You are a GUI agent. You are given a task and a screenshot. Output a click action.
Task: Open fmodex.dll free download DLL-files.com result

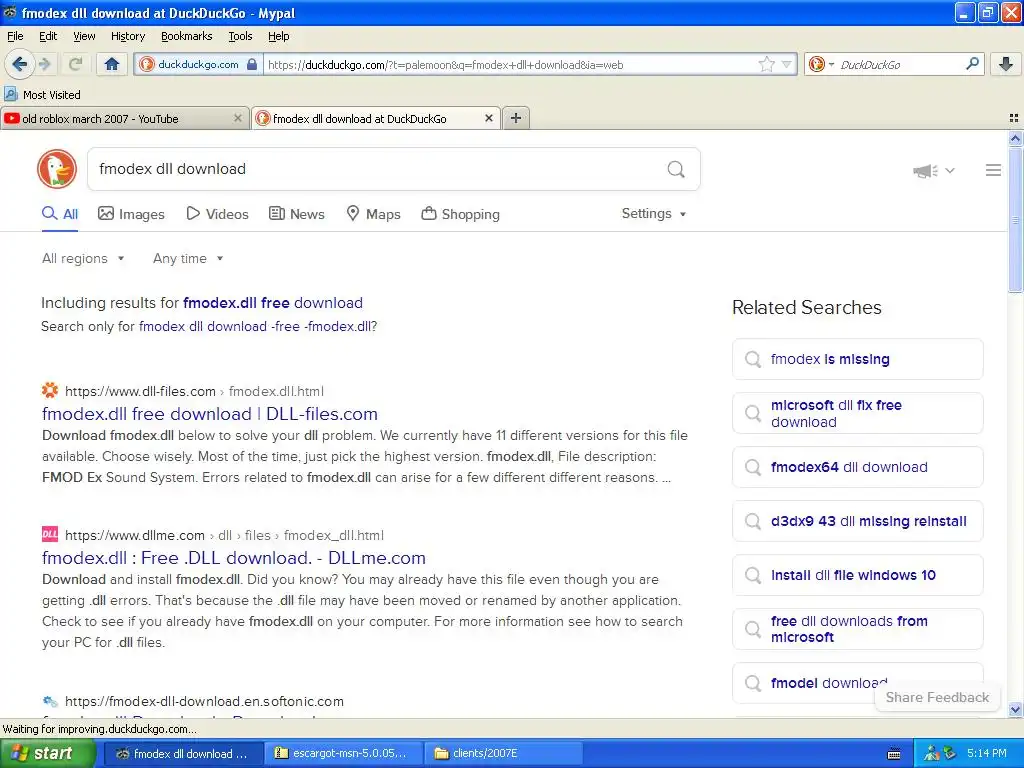210,413
